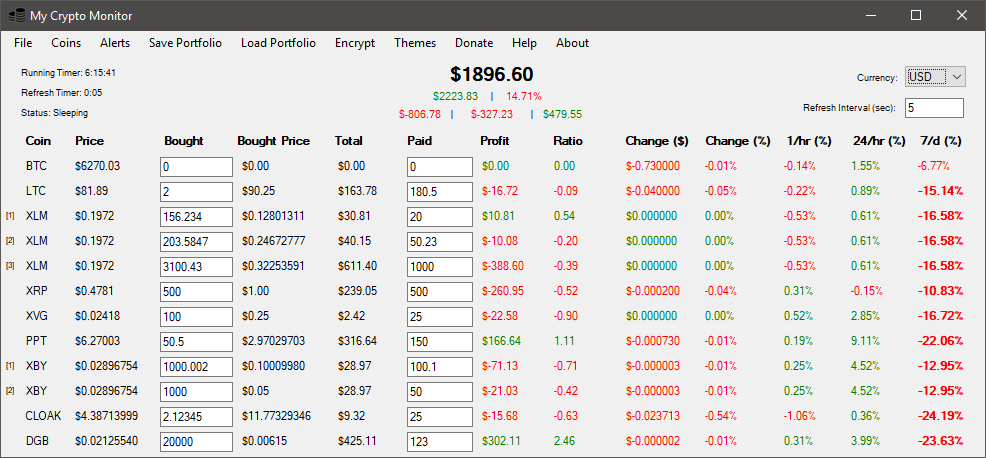Click the XRP Bought field

(196, 292)
